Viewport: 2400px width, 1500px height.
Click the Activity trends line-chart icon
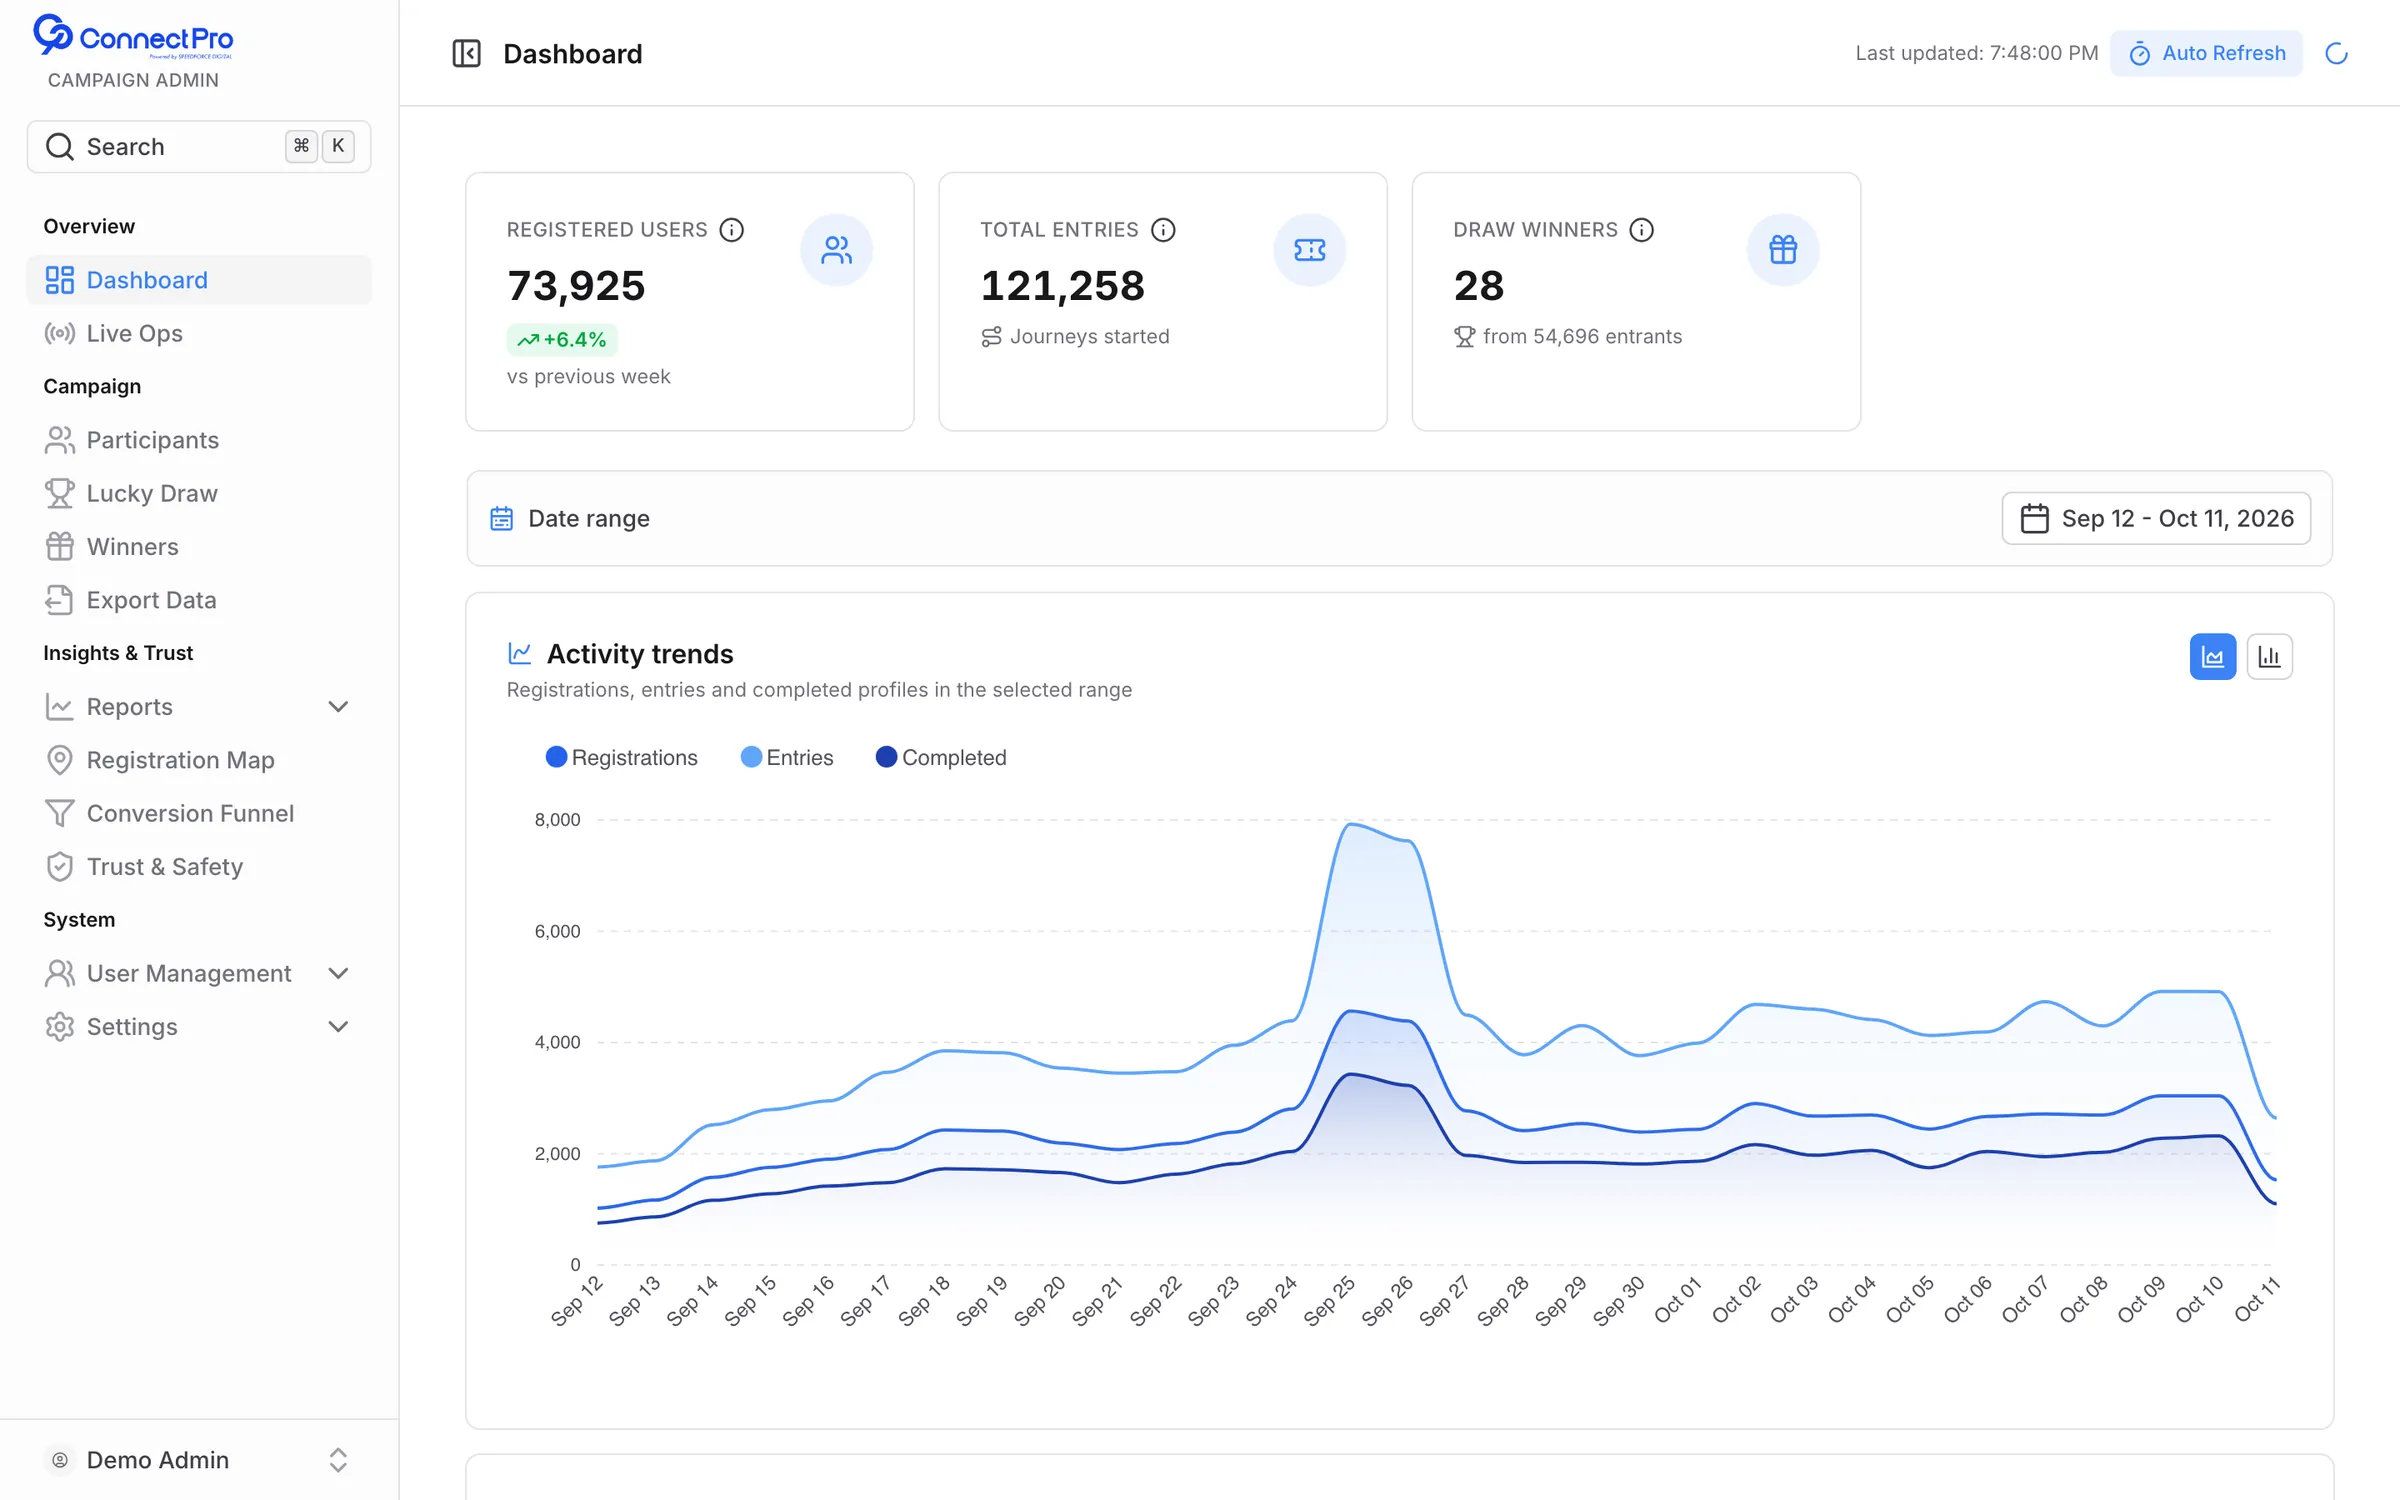(520, 653)
